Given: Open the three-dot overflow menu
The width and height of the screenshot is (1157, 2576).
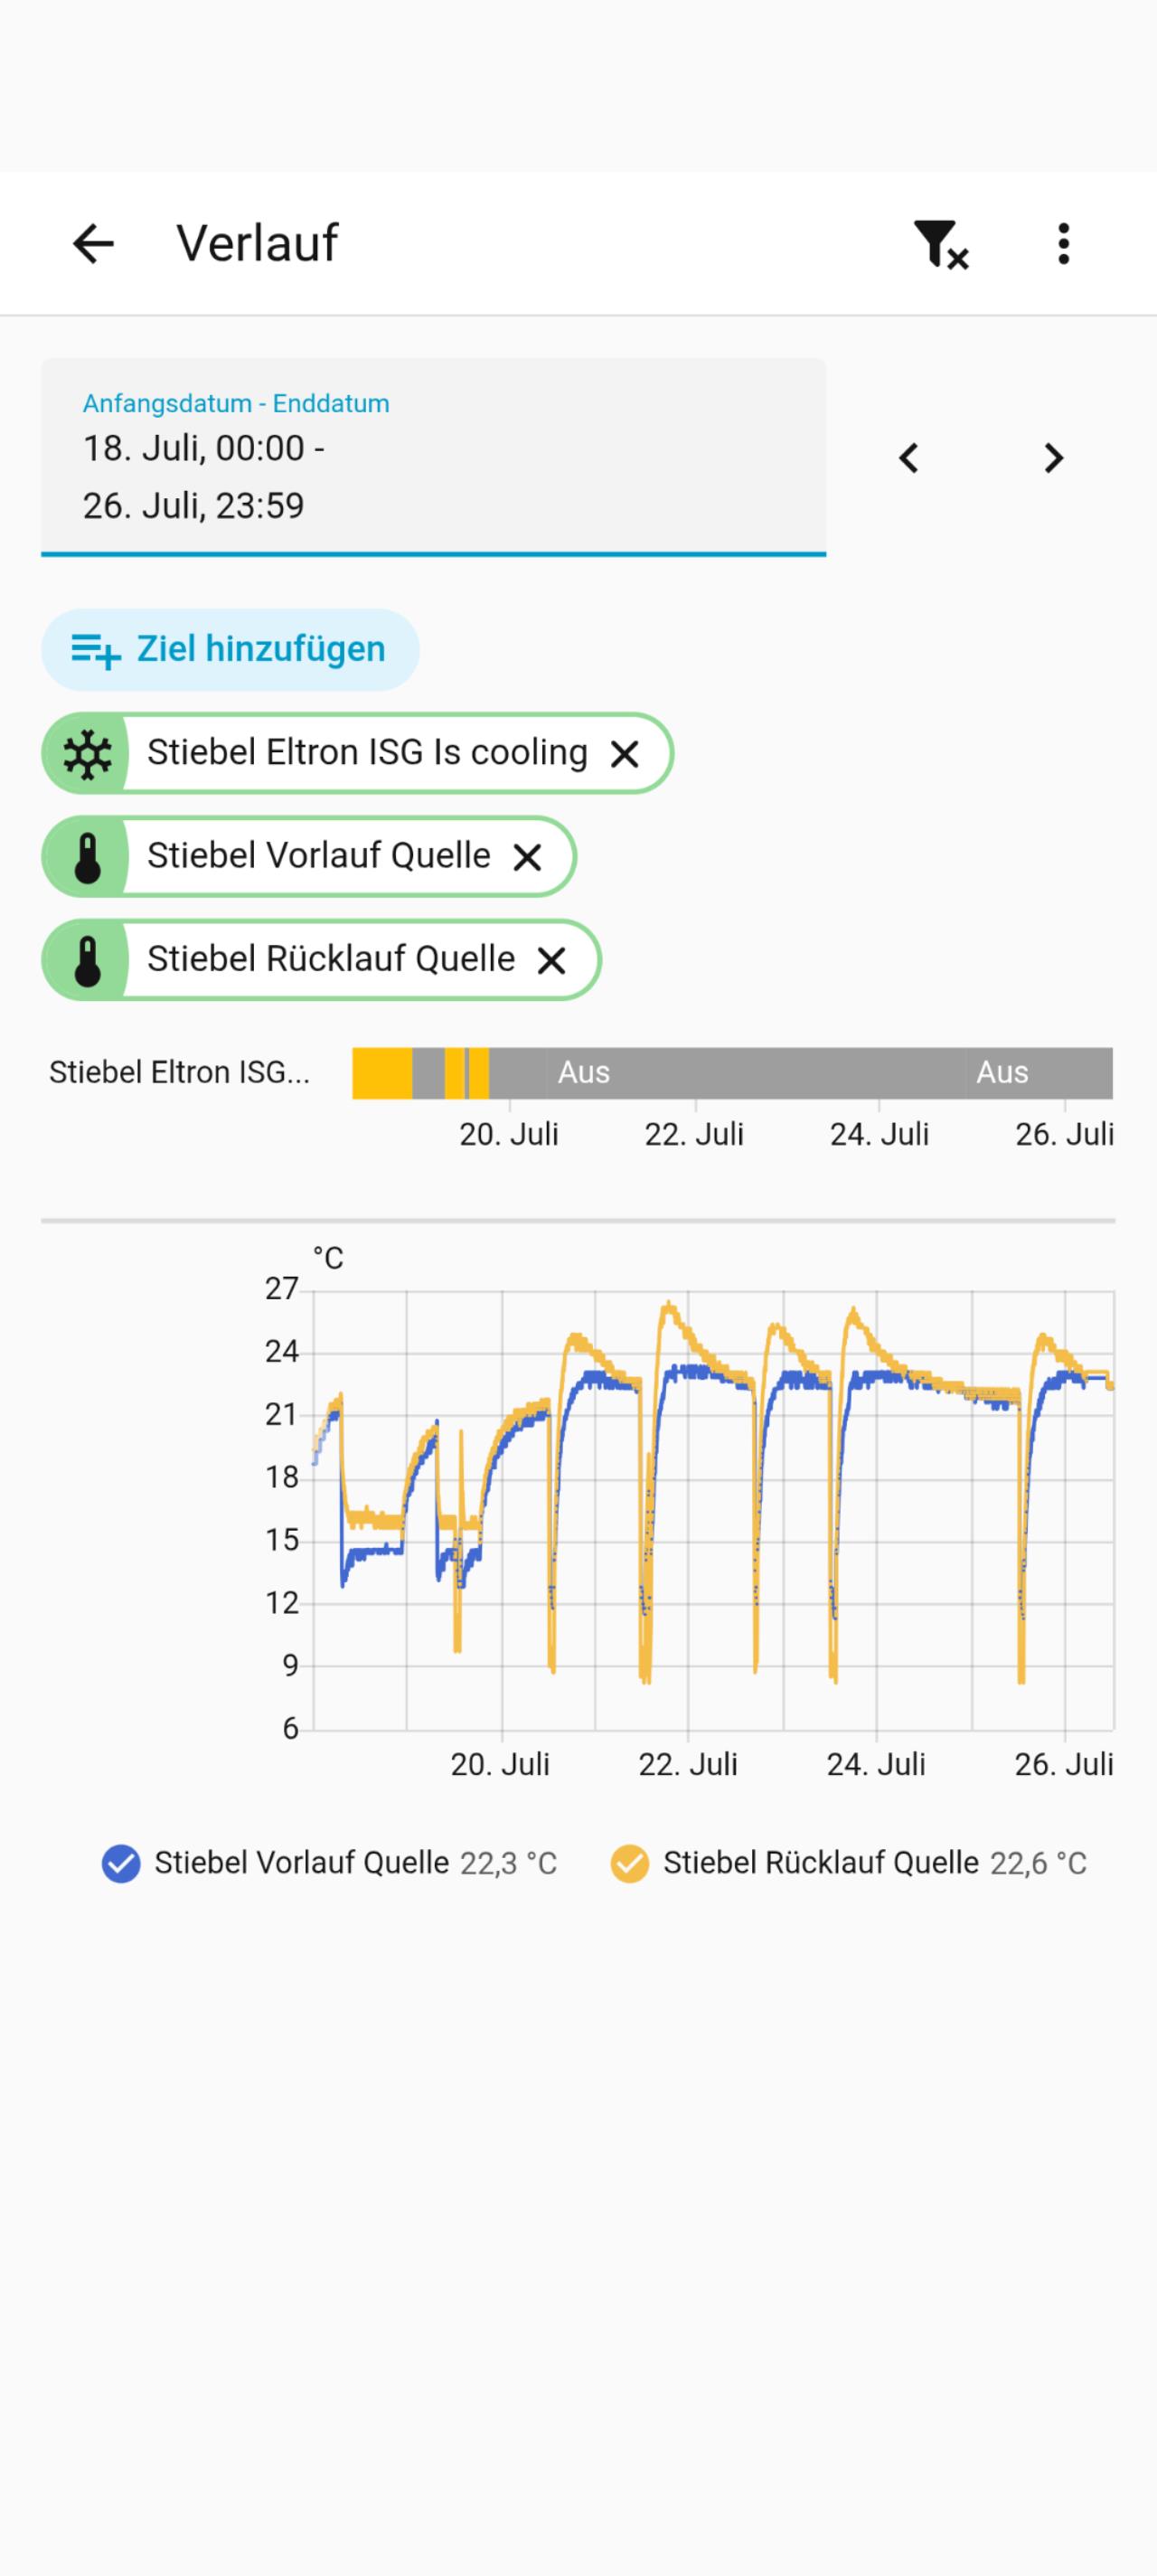Looking at the screenshot, I should point(1063,243).
